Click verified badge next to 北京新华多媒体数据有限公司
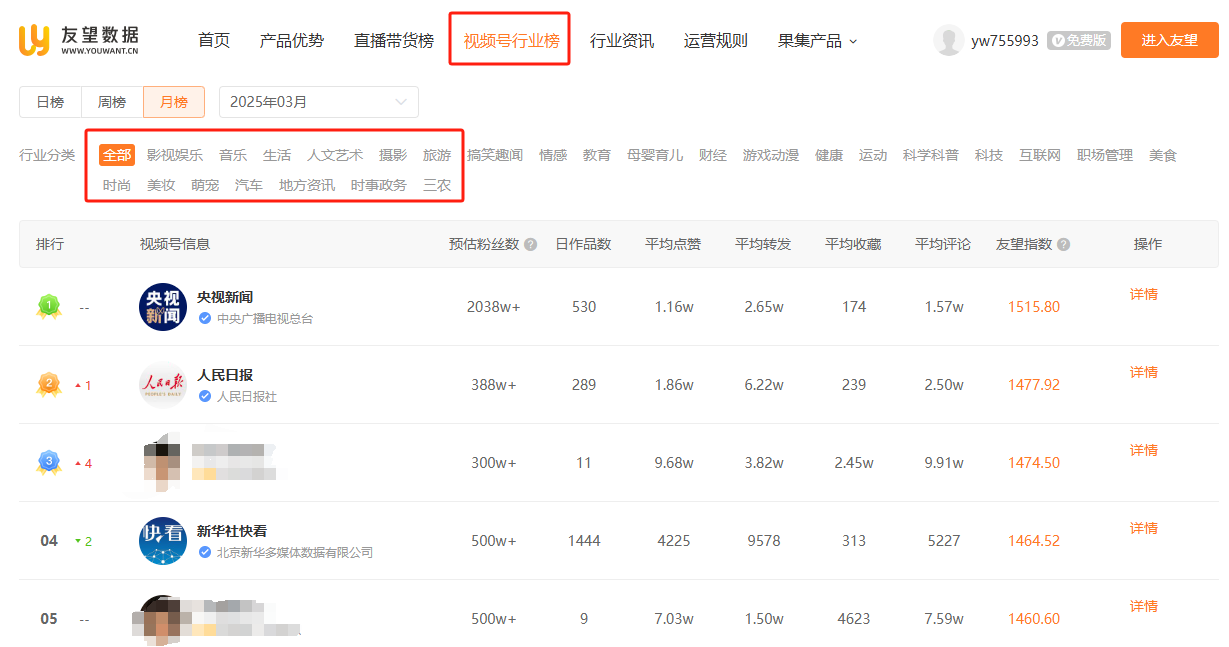This screenshot has height=647, width=1229. [x=205, y=552]
